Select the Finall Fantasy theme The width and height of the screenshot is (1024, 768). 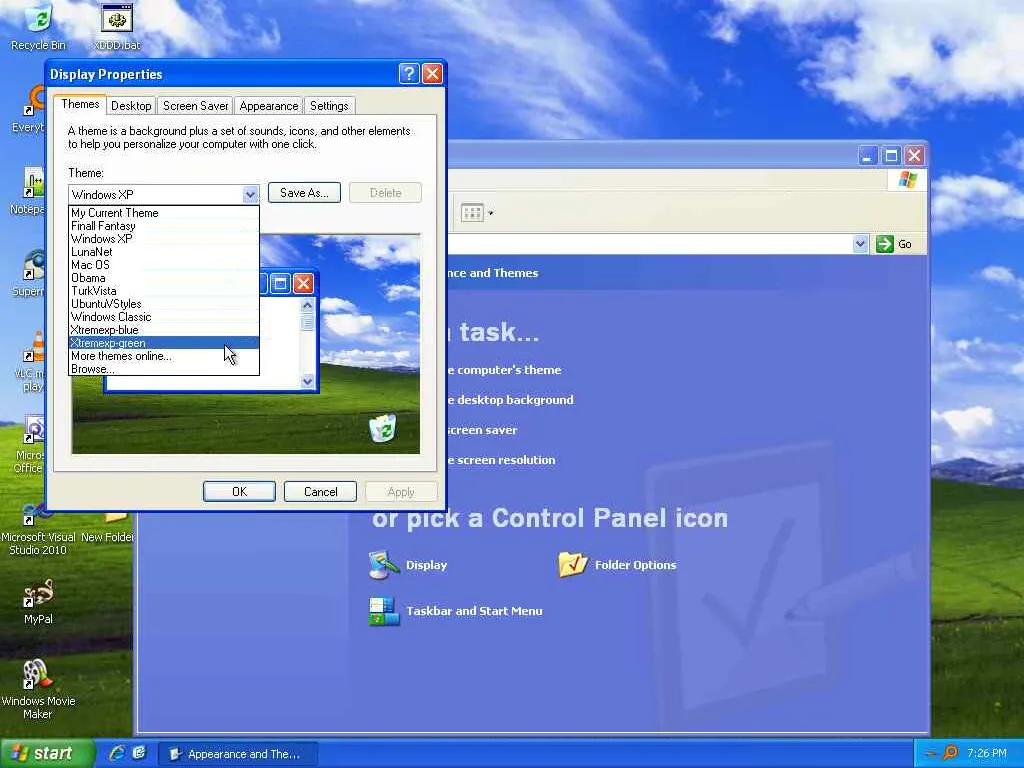(164, 226)
